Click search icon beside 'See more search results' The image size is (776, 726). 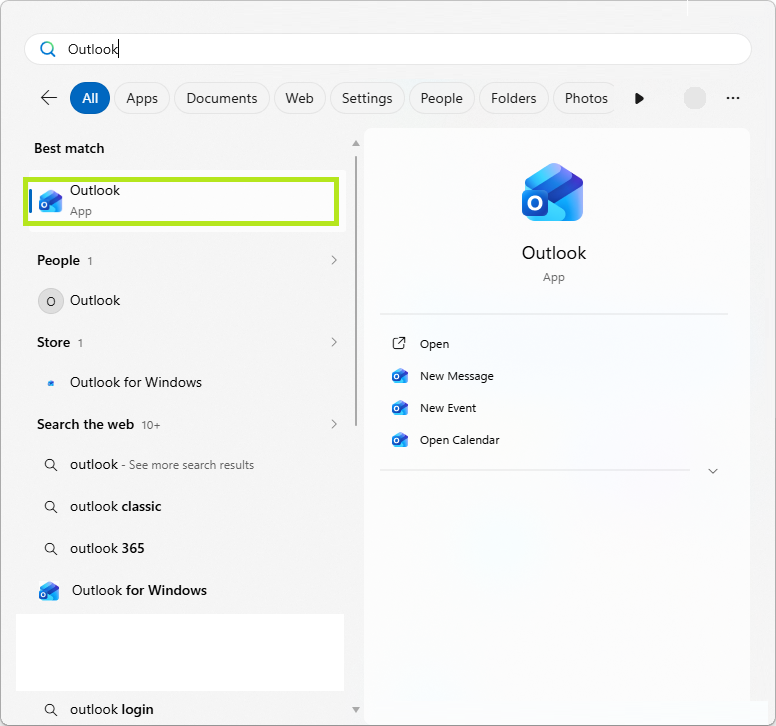point(50,465)
